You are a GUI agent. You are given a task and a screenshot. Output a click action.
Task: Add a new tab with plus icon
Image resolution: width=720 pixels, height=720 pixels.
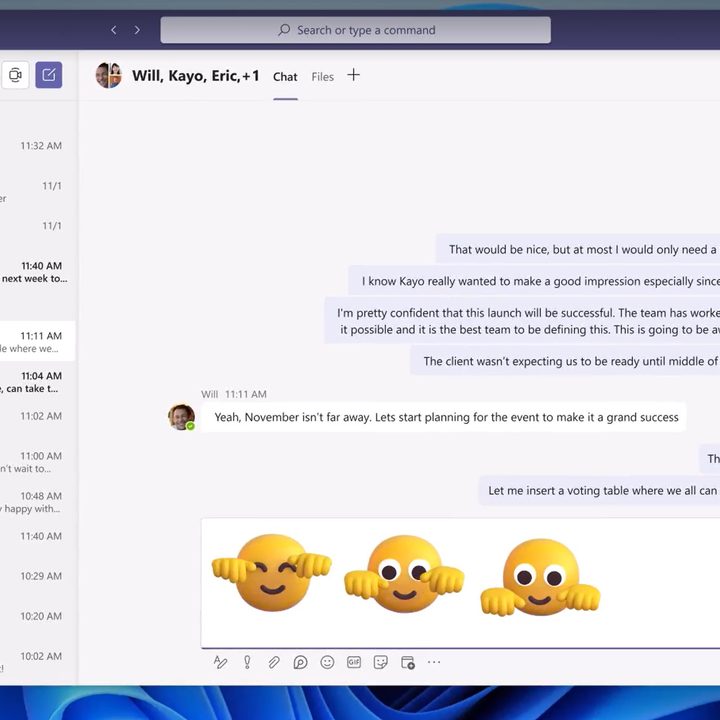(353, 75)
